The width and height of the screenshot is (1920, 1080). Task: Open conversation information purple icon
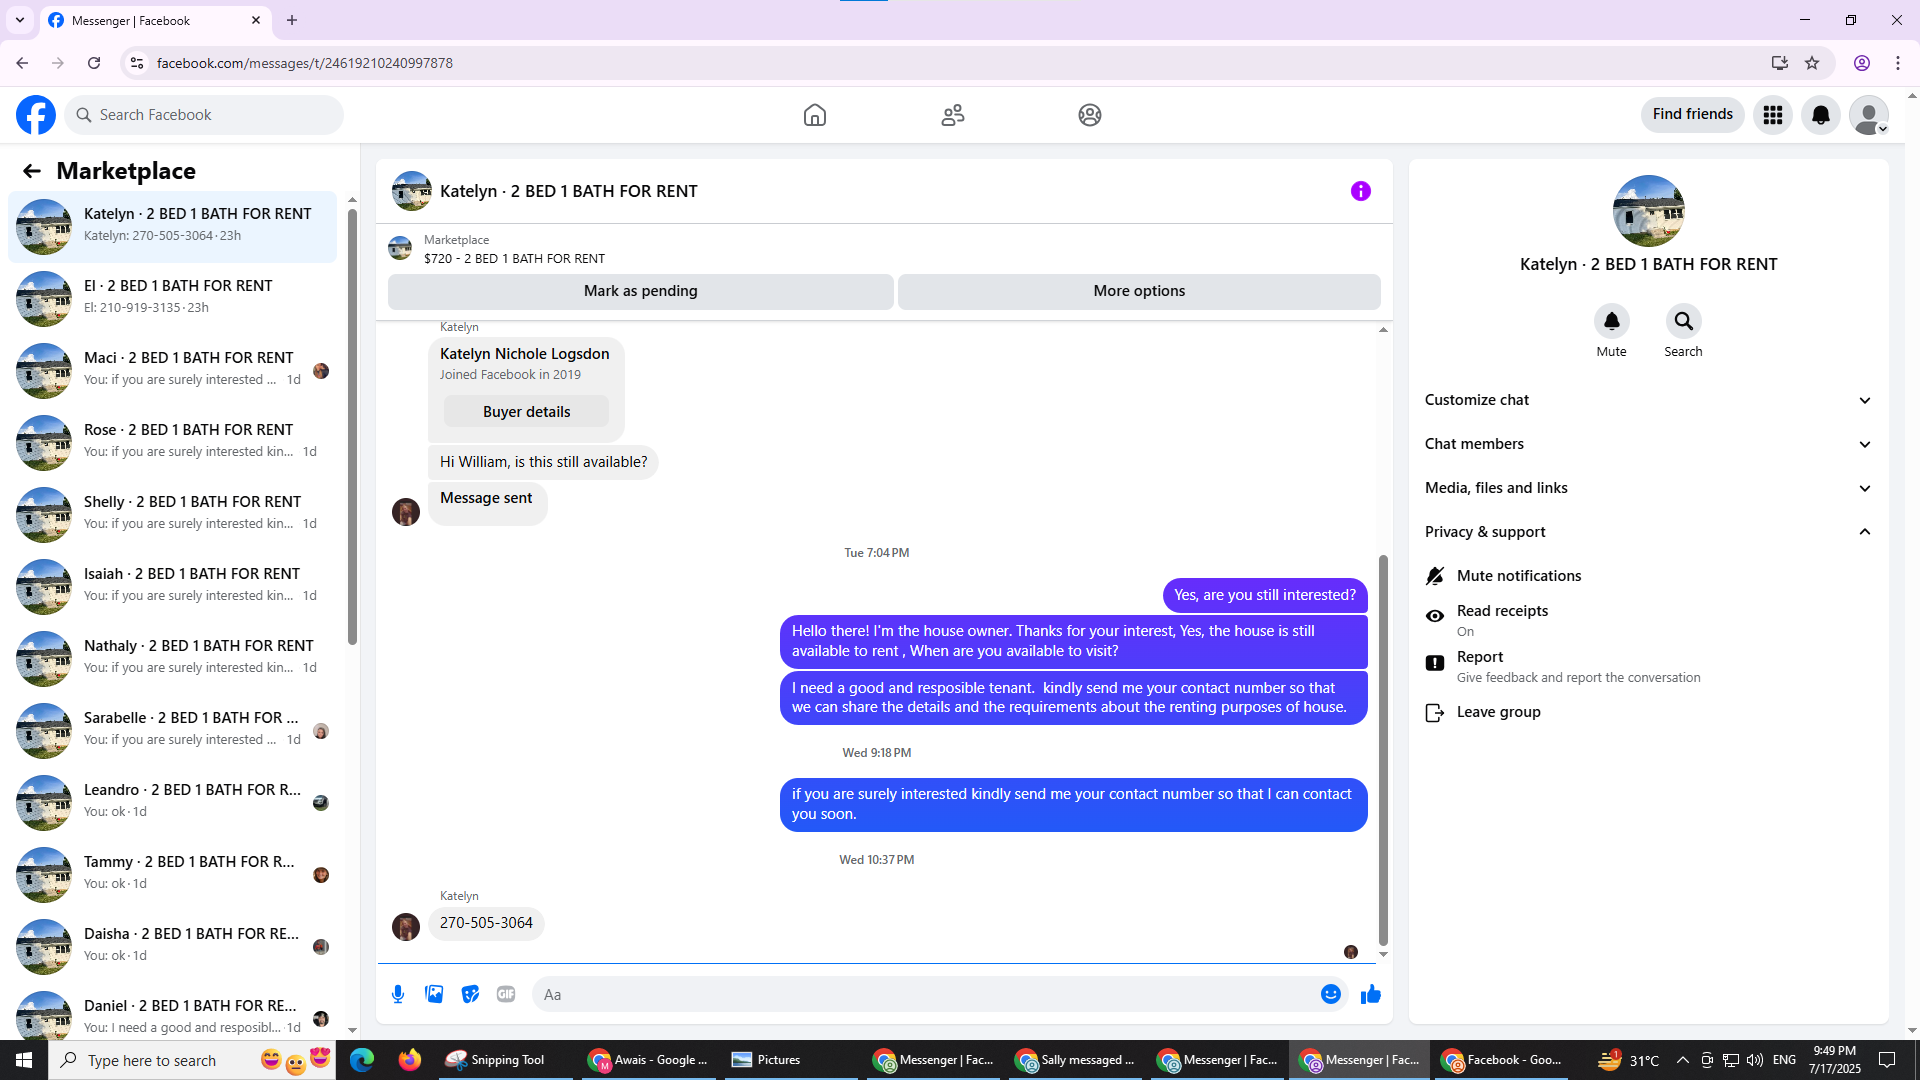[1361, 191]
